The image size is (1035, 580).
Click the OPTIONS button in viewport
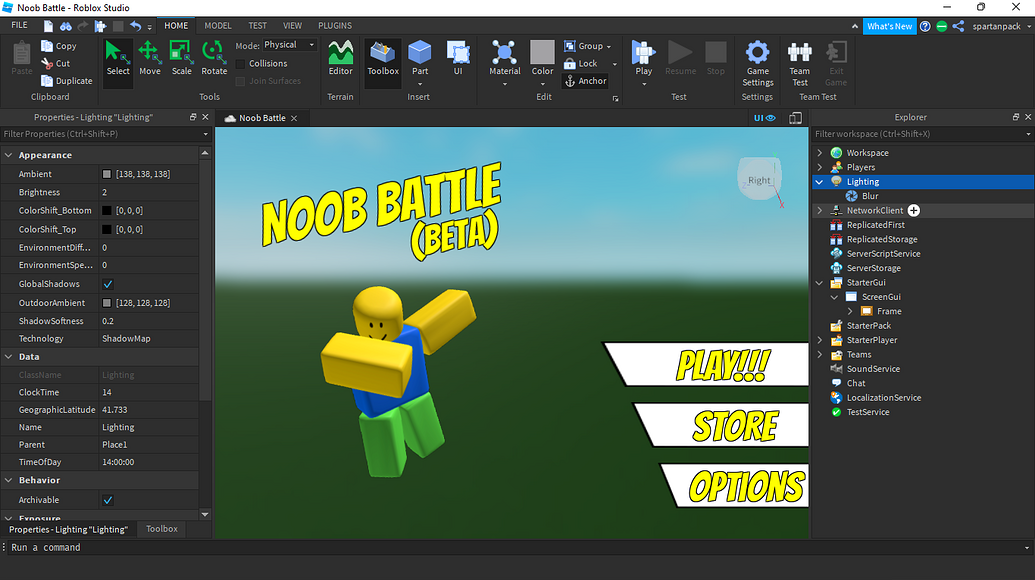(x=734, y=485)
